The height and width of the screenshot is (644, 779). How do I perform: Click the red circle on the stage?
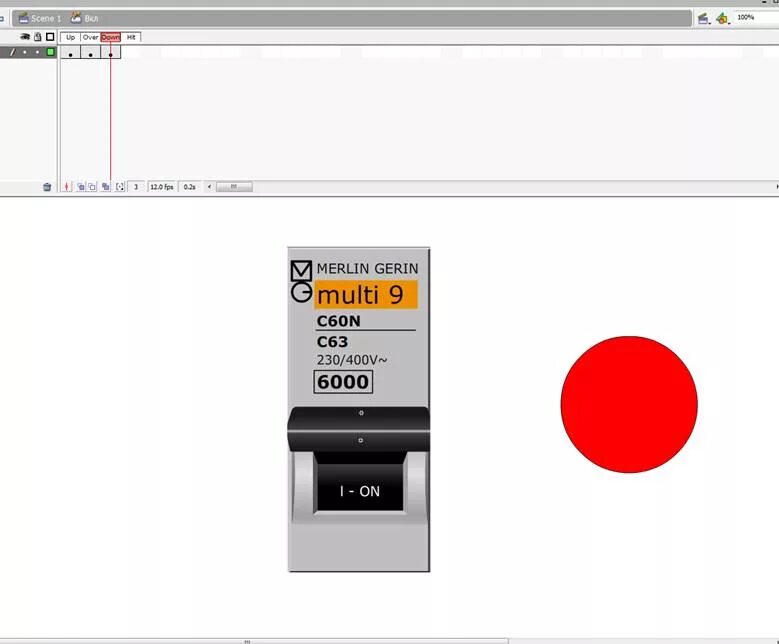[x=629, y=404]
